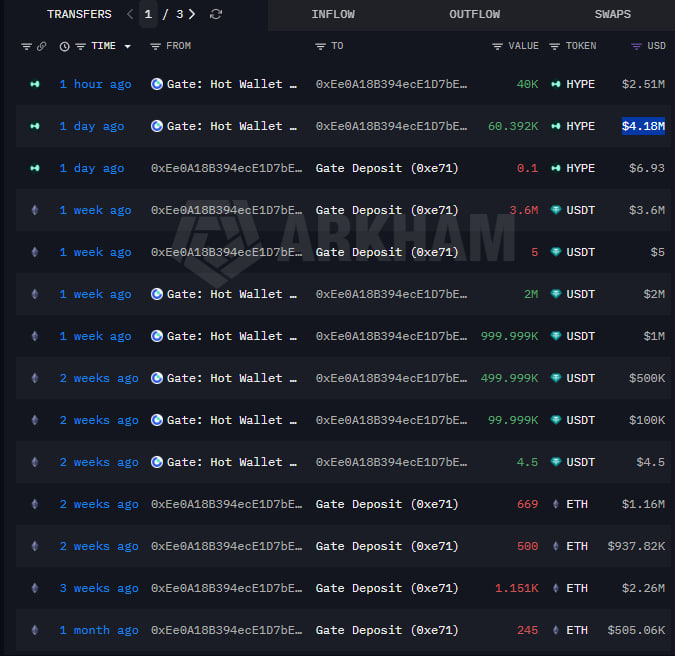Screen dimensions: 675x656
Task: Open the 1 month ago transaction link
Action: pyautogui.click(x=99, y=630)
